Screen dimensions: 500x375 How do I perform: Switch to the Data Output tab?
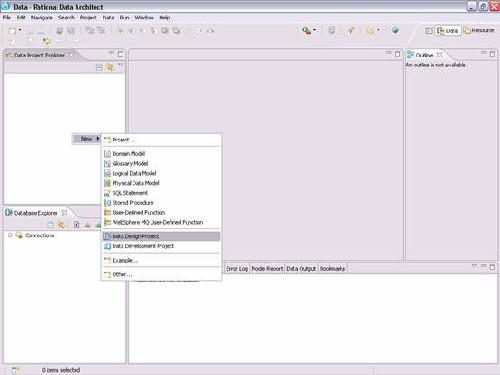[x=301, y=269]
